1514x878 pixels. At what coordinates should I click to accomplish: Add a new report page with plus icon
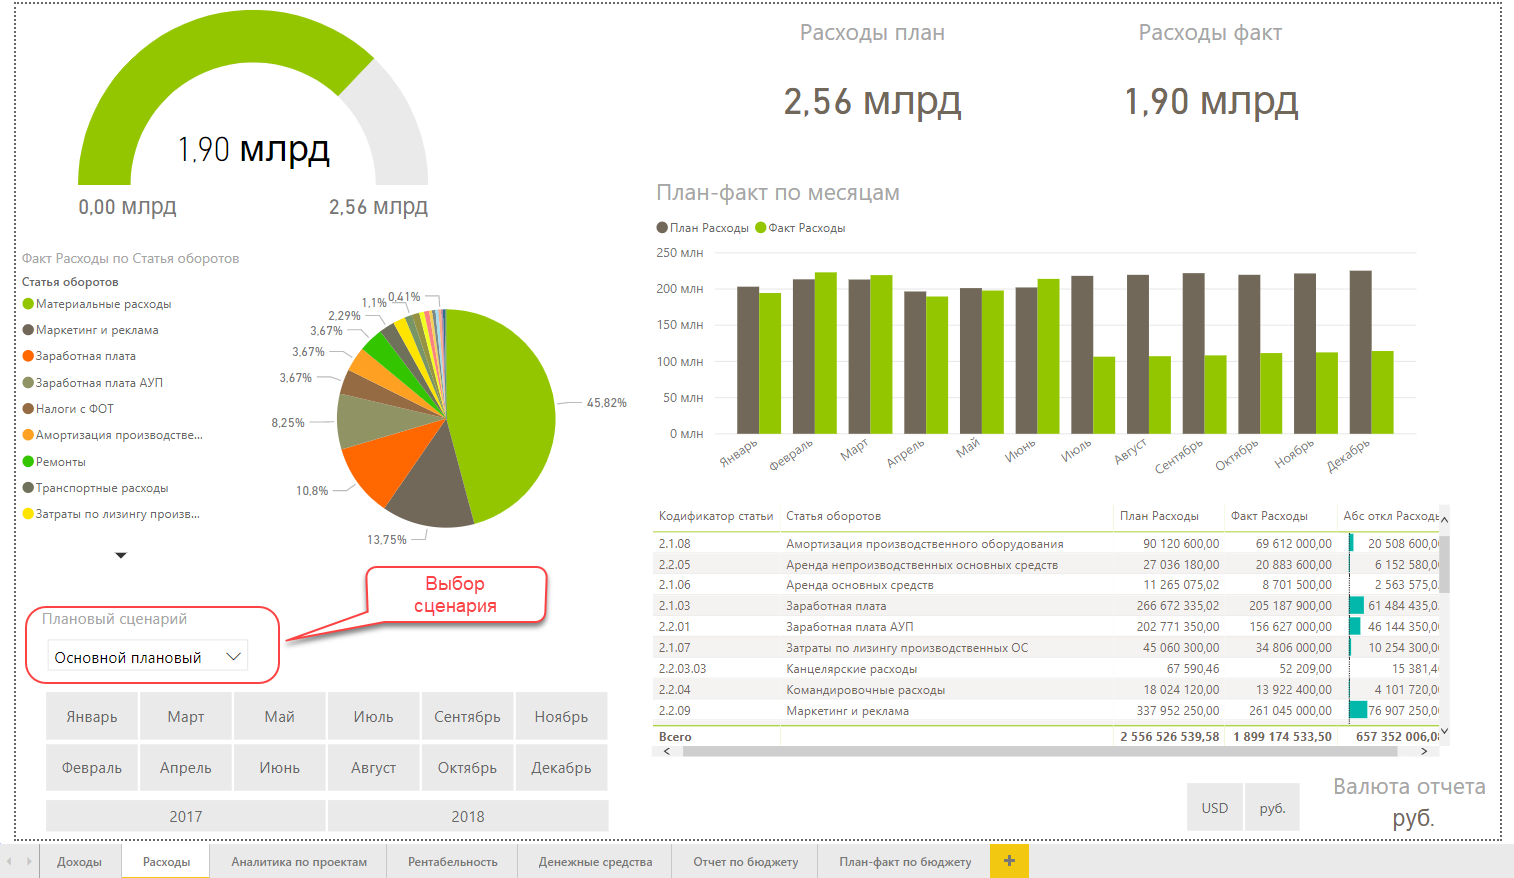(1009, 861)
